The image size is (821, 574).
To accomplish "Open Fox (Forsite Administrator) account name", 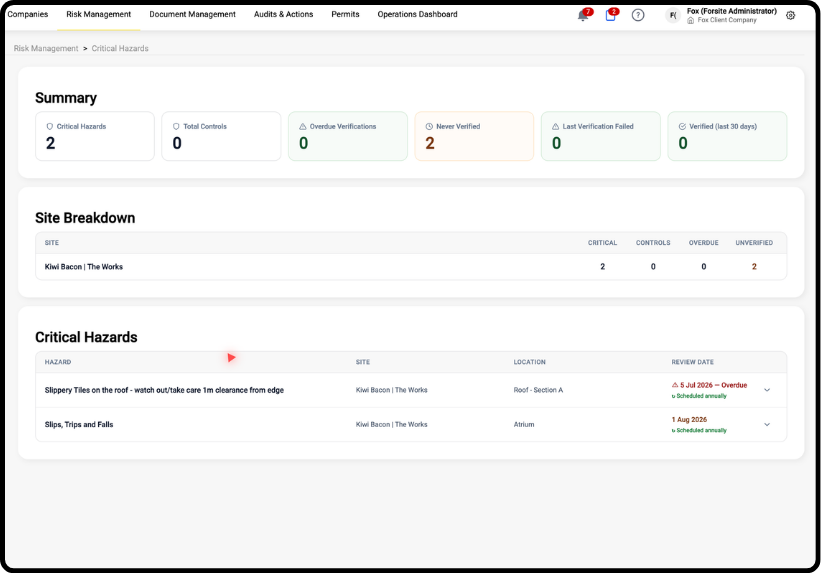I will coord(731,11).
